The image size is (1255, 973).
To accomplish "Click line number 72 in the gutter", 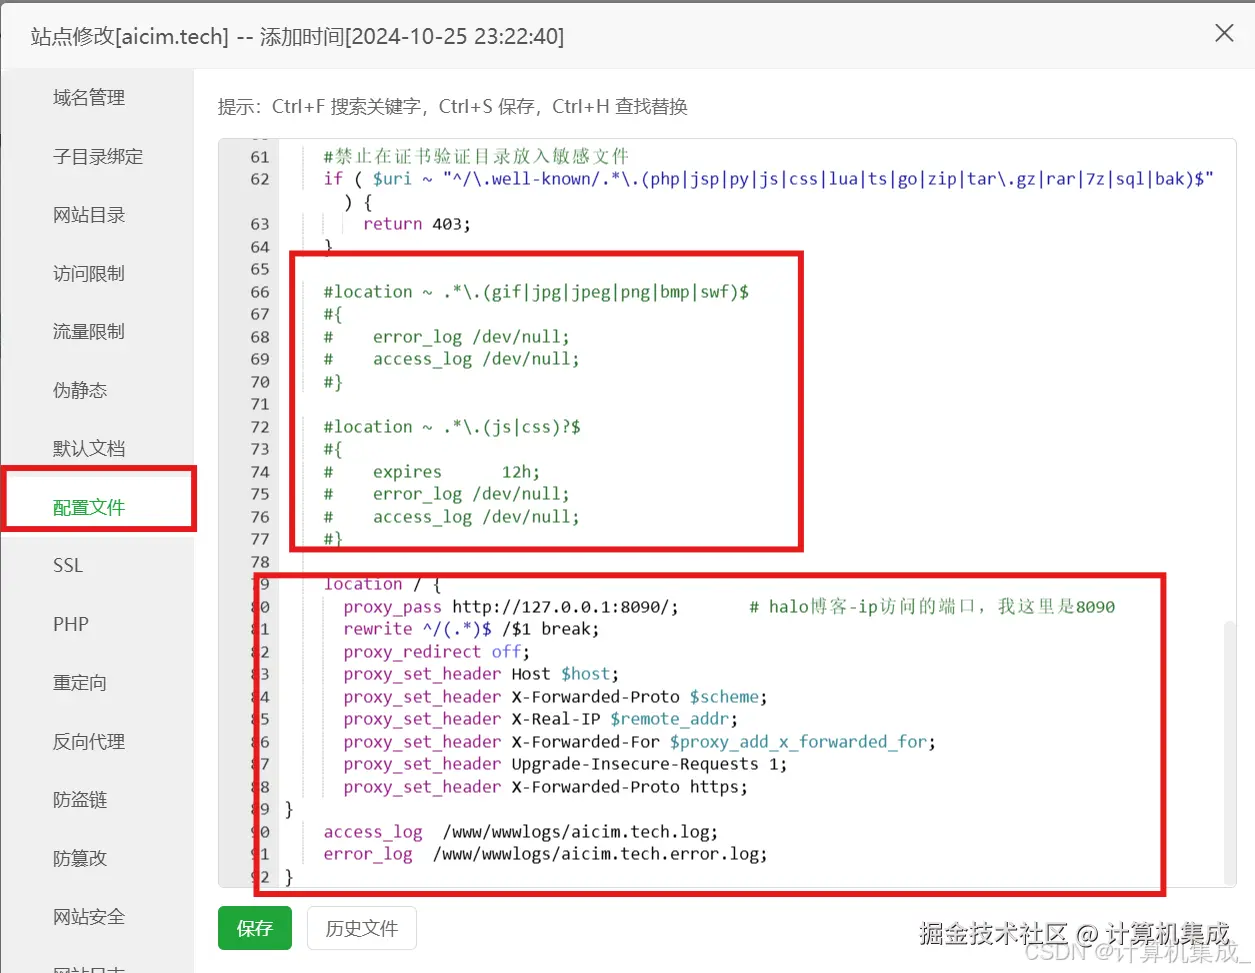I will 260,427.
